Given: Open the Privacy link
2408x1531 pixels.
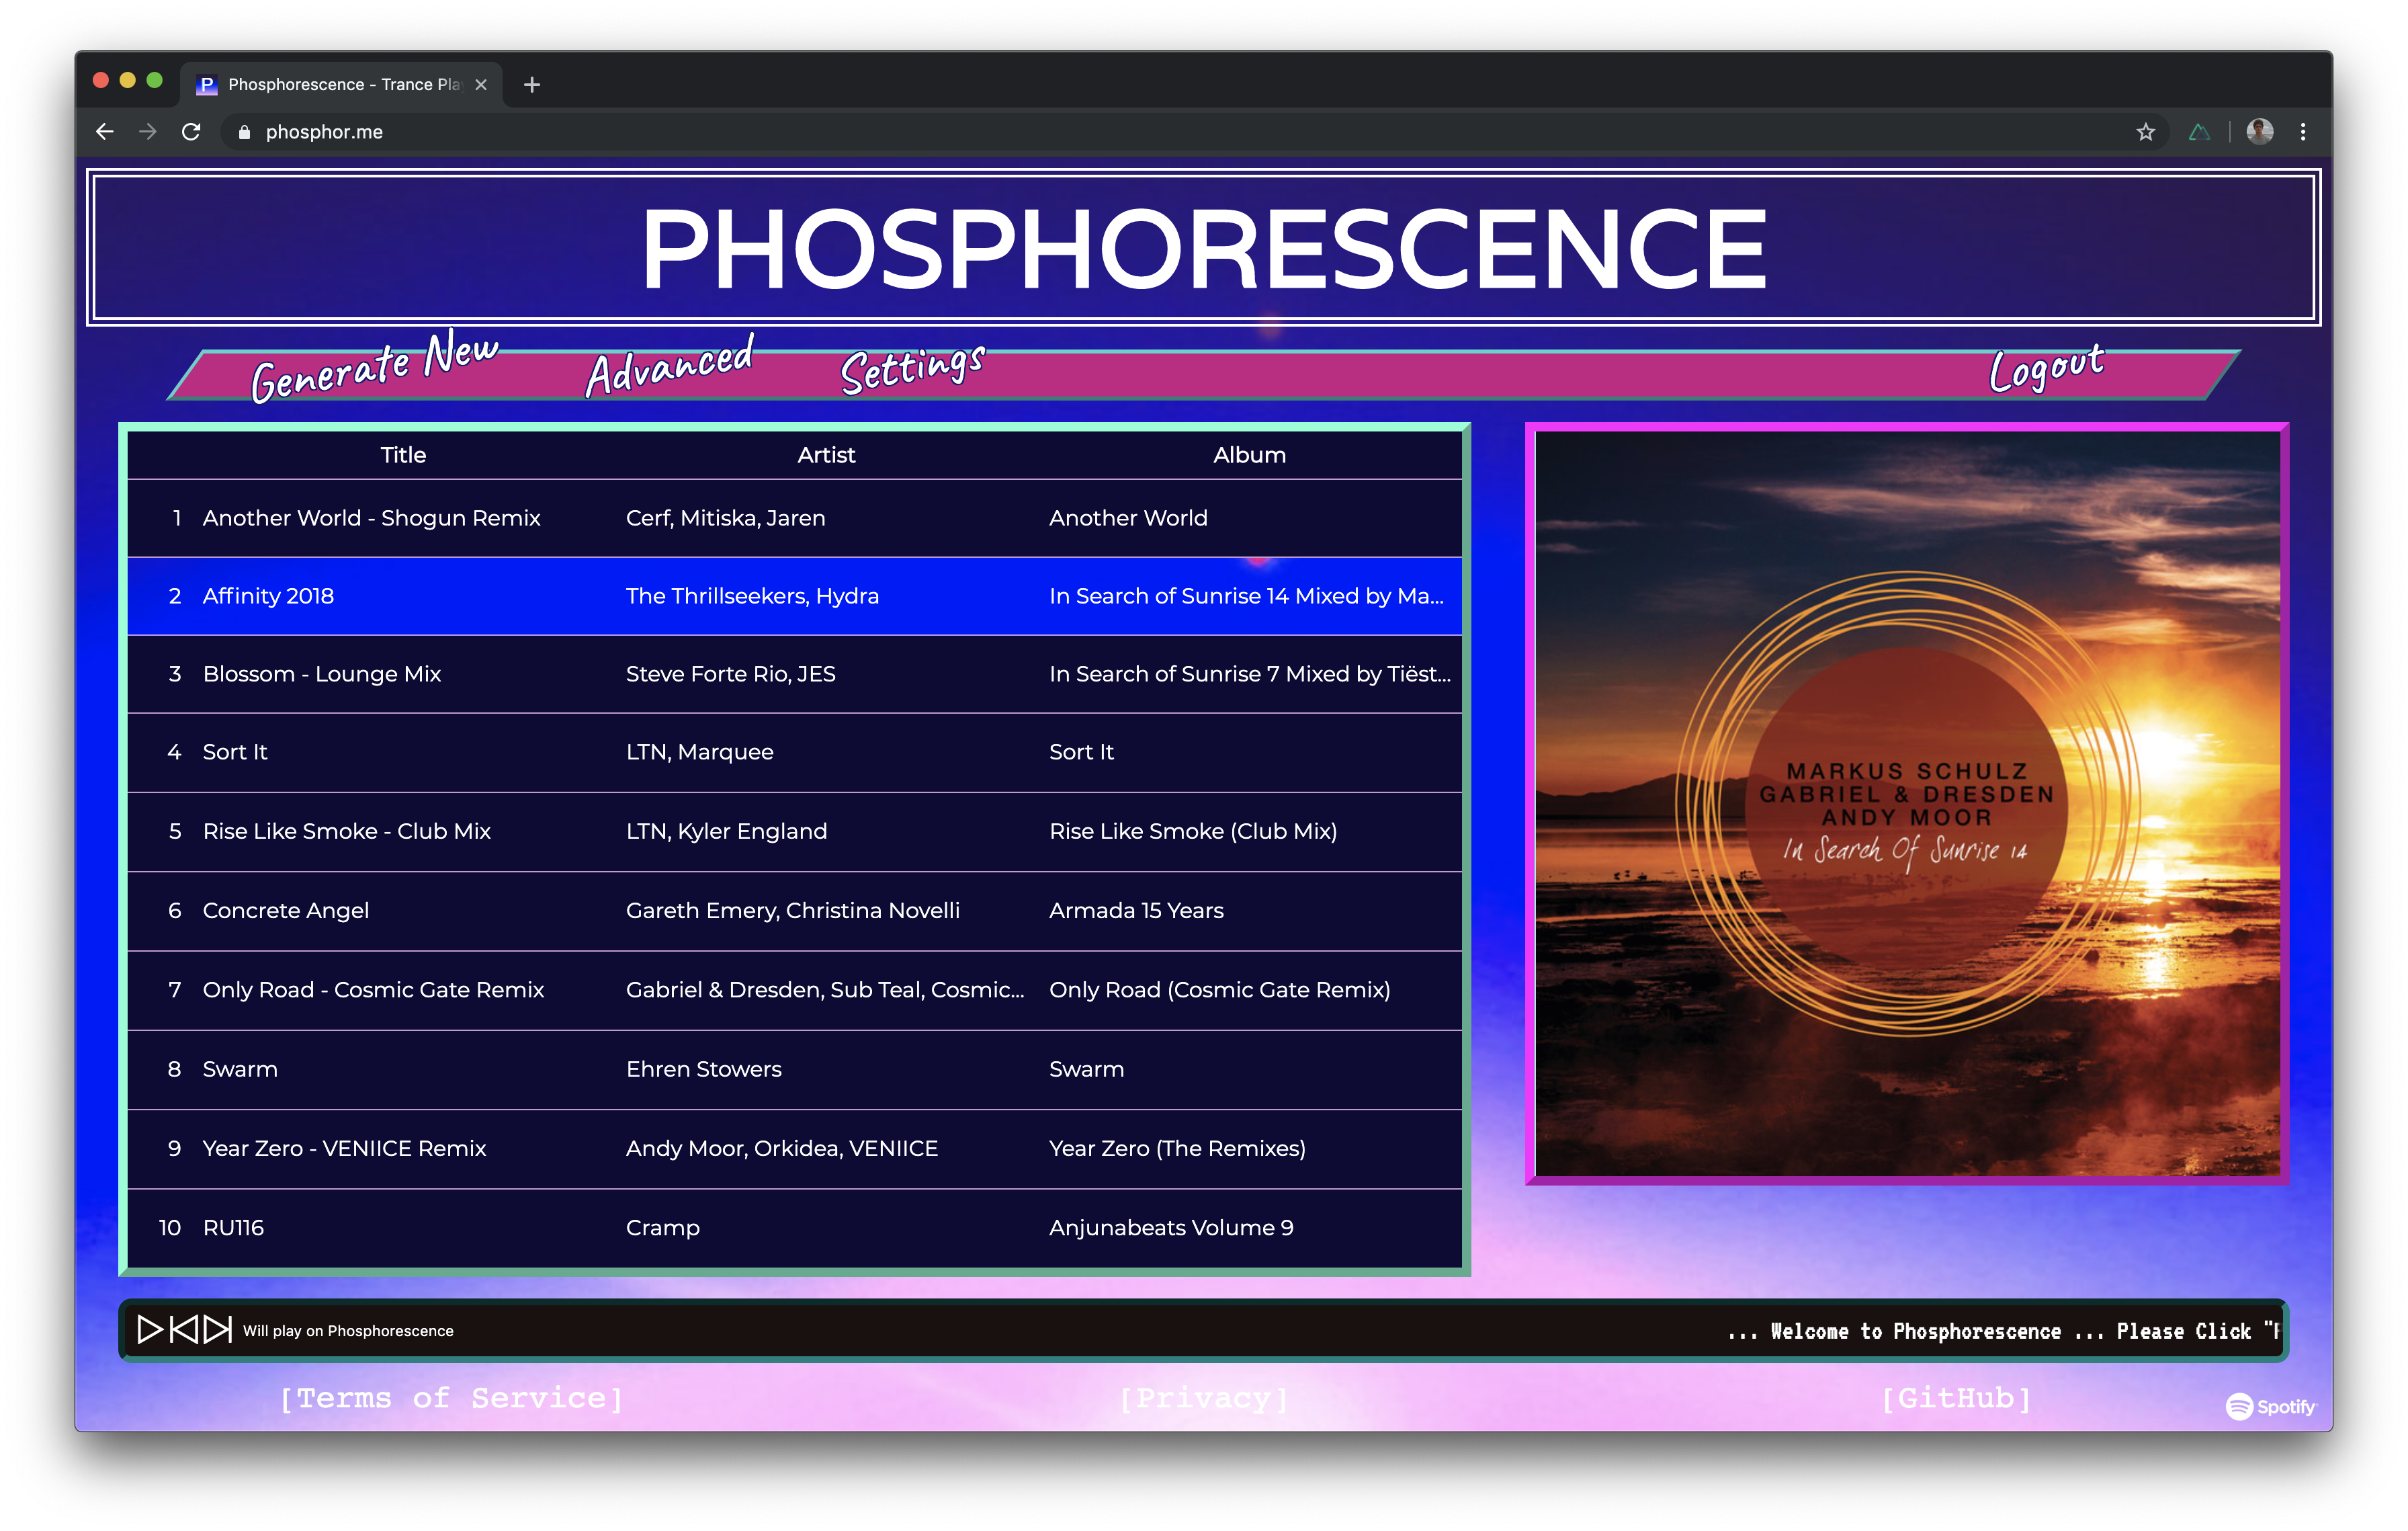Looking at the screenshot, I should [1204, 1397].
